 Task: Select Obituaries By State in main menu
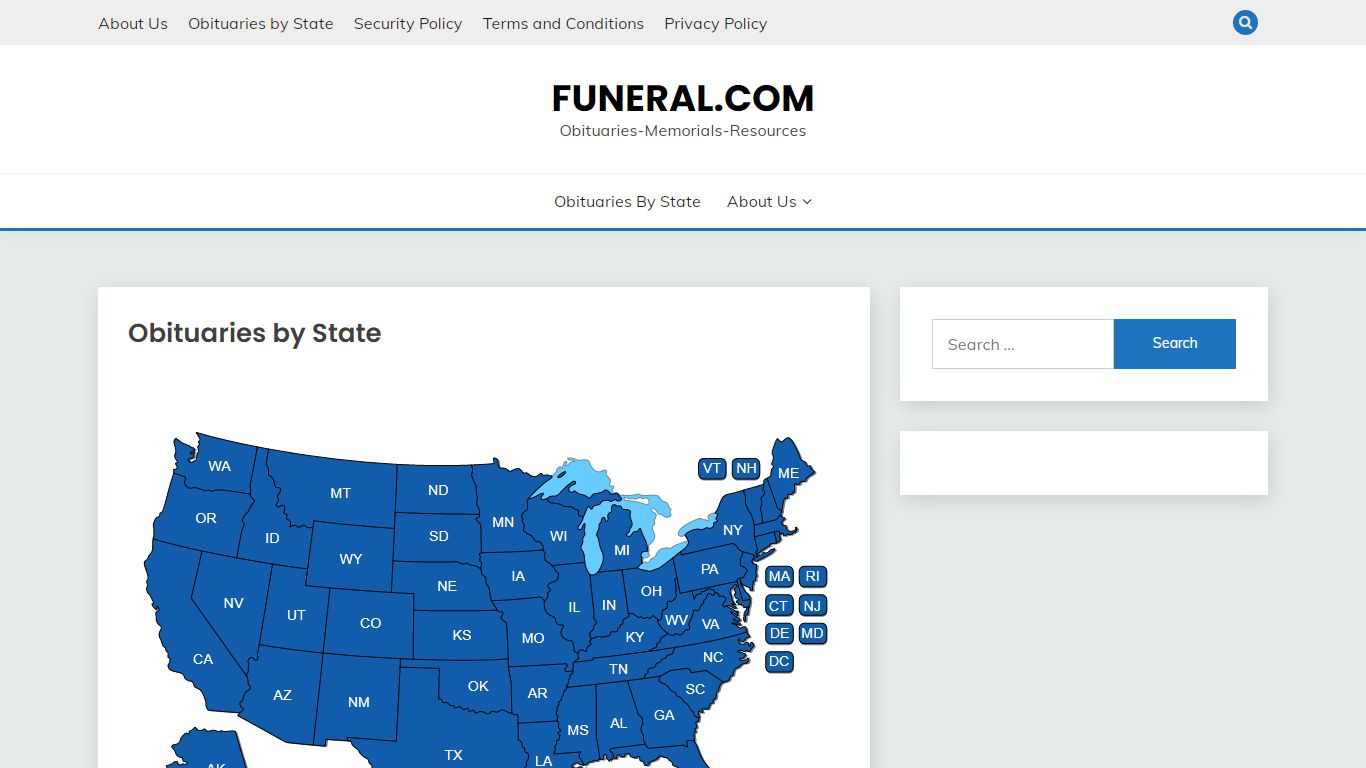tap(627, 201)
